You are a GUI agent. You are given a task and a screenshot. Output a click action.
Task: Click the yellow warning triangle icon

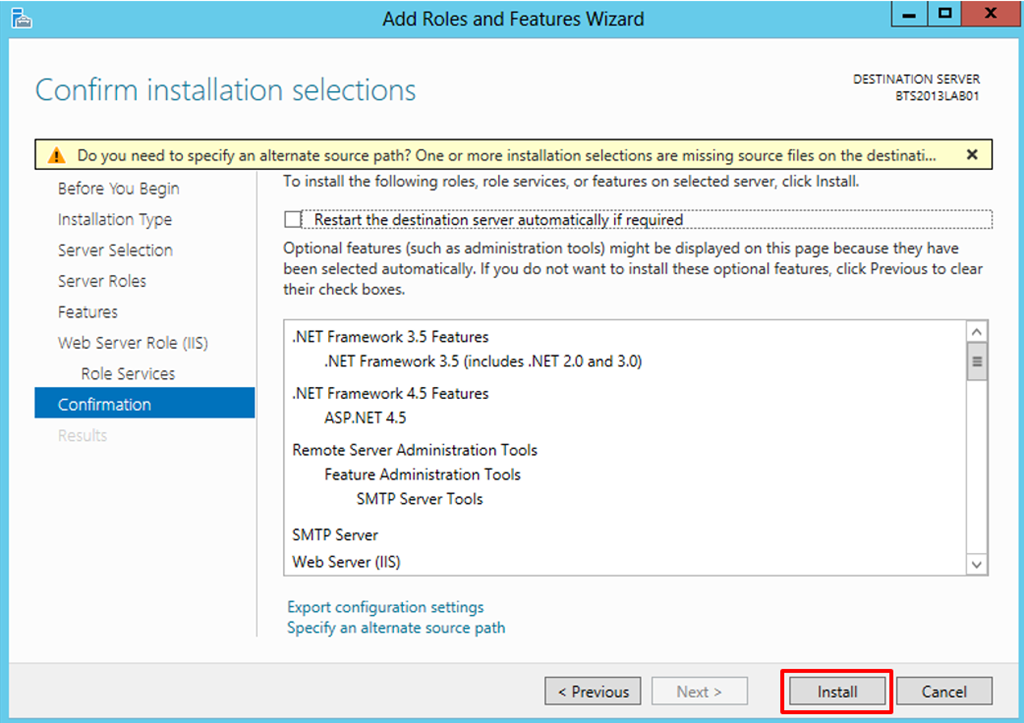click(x=58, y=156)
